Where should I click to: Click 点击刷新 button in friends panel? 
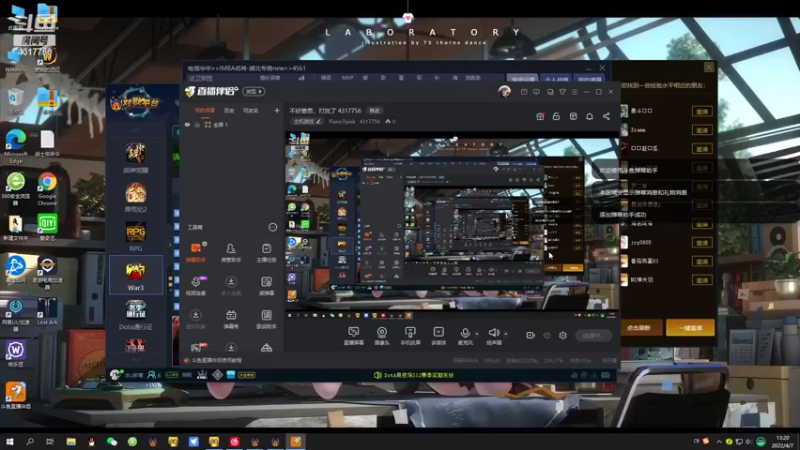641,328
